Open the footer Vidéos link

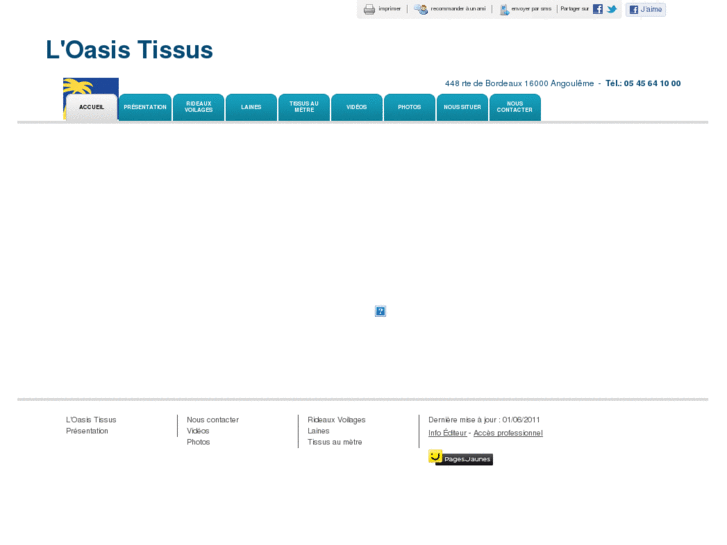coord(198,431)
